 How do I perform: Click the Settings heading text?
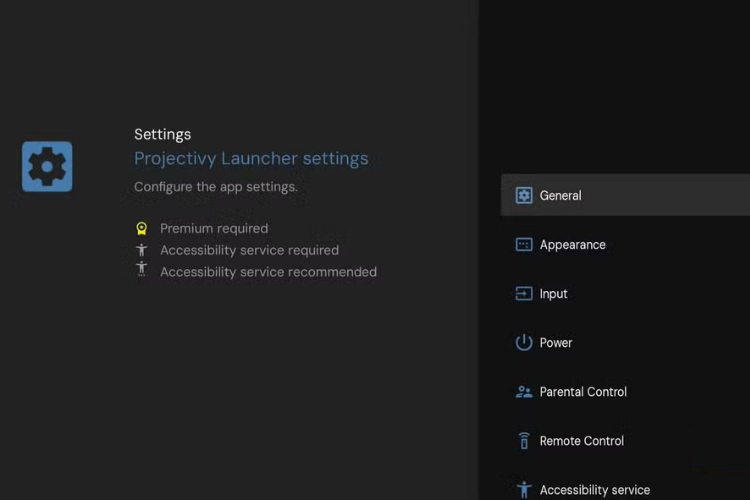163,134
